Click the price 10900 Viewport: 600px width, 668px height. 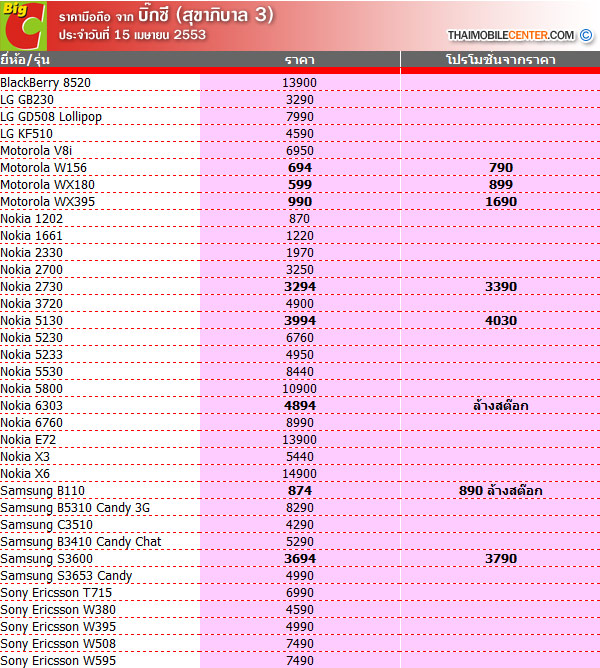coord(300,389)
